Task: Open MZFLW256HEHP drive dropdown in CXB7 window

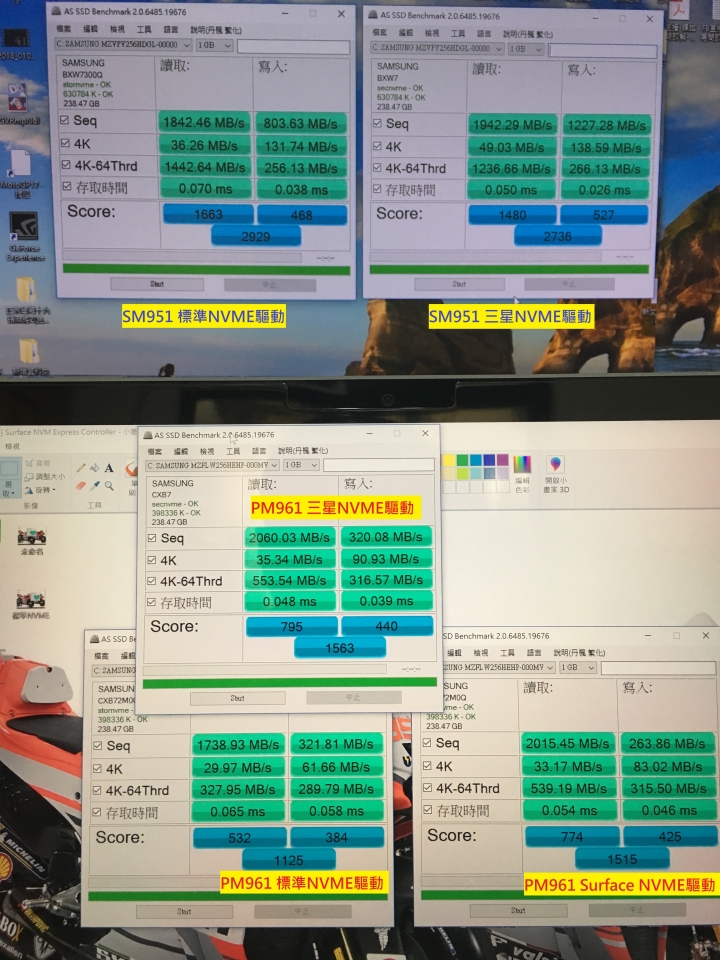Action: [x=212, y=465]
